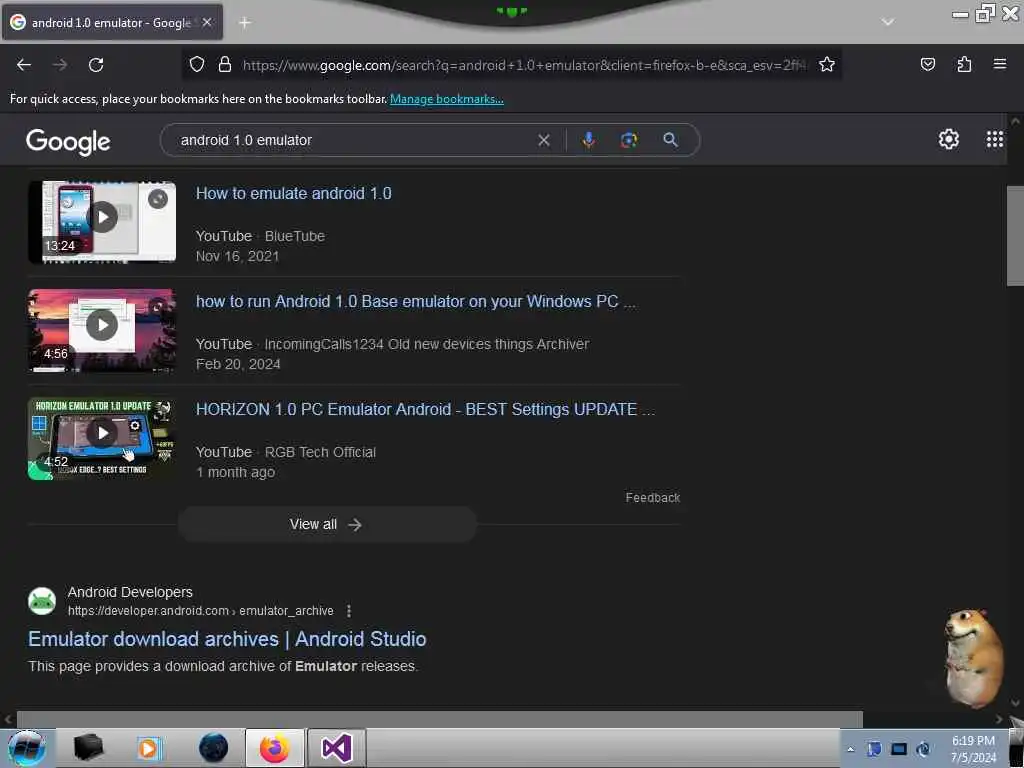
Task: Click the Android Developers site name
Action: 130,592
